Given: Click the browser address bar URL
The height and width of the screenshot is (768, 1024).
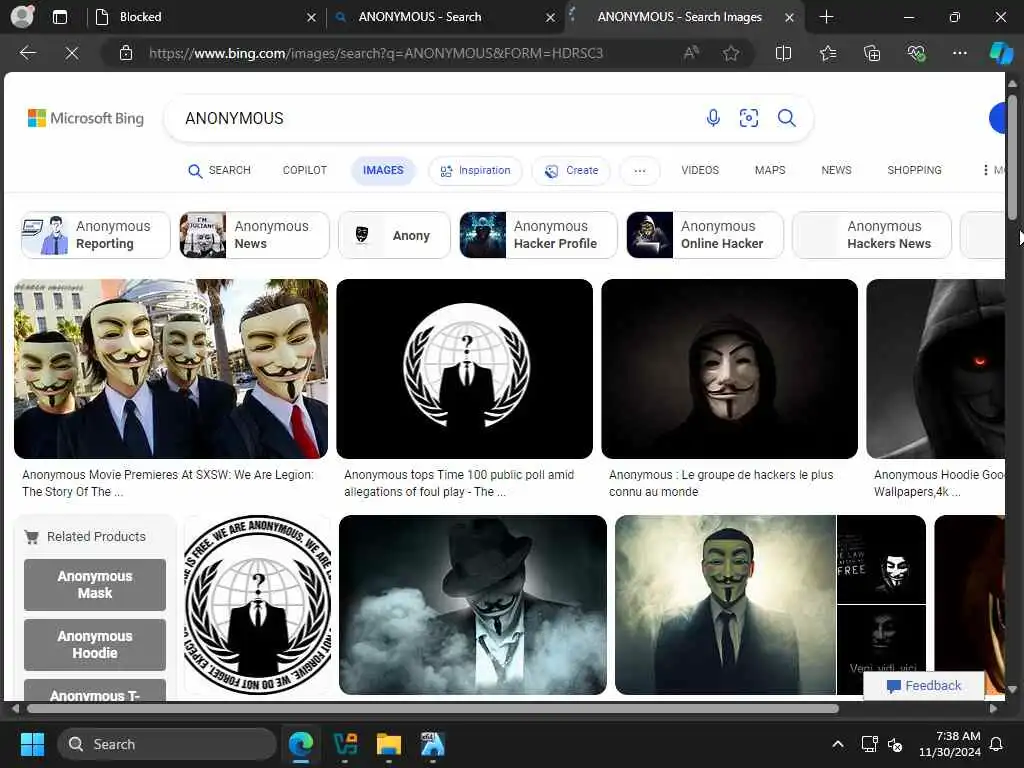Looking at the screenshot, I should tap(376, 53).
